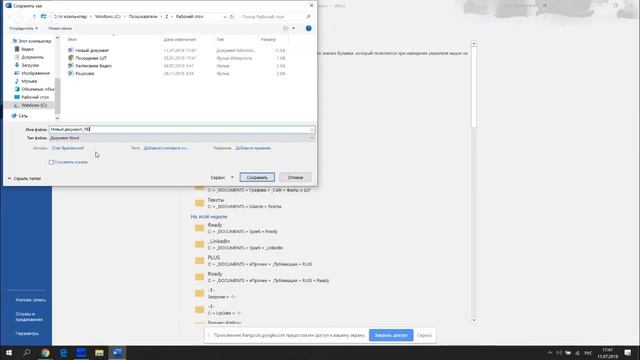This screenshot has width=640, height=360.
Task: Click the PLUS folder icon in Word
Action: 199,260
